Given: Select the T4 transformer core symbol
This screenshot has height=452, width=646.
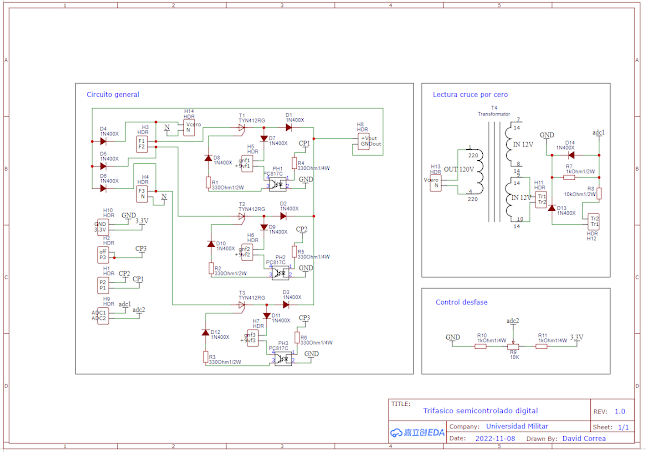Looking at the screenshot, I should [494, 172].
